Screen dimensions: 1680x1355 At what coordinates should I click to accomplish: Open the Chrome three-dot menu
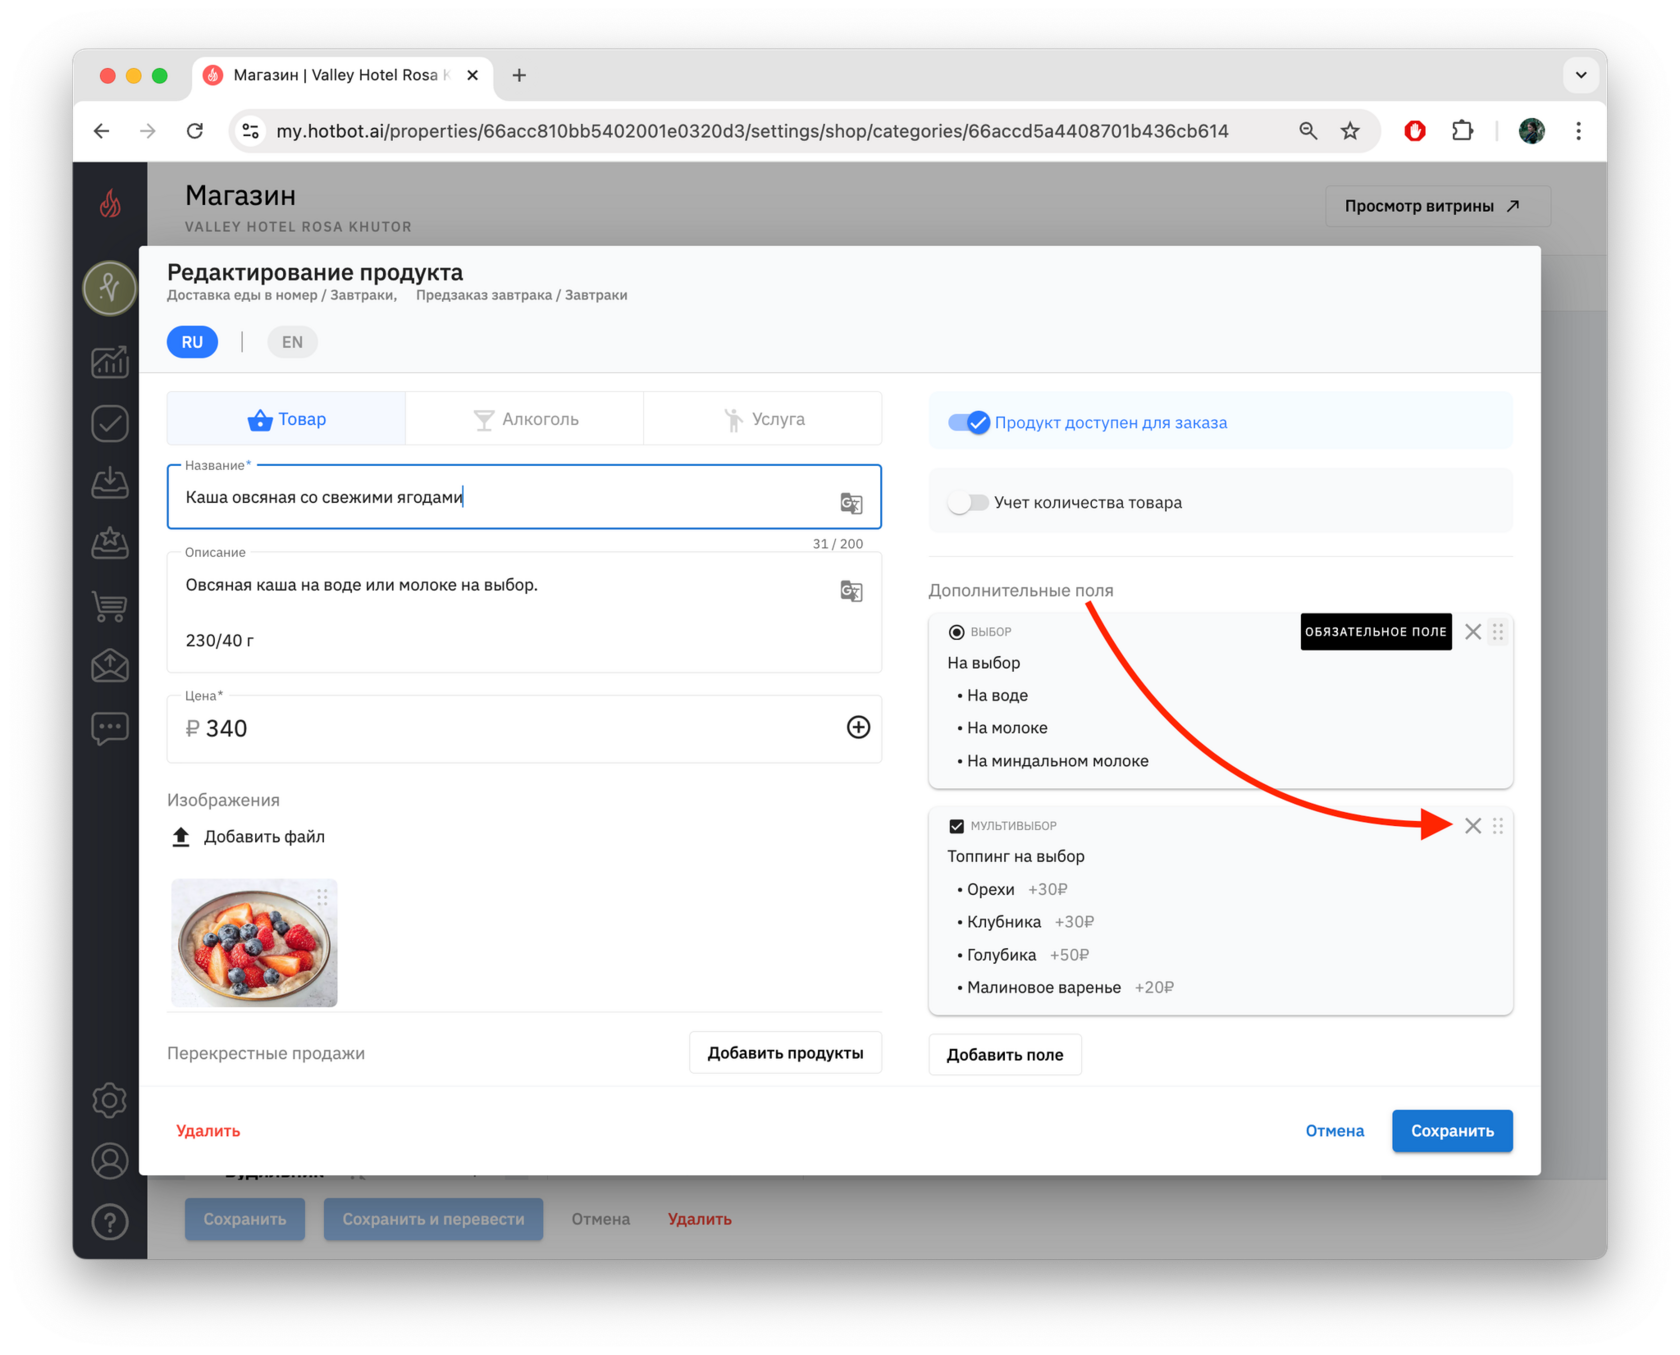point(1579,131)
